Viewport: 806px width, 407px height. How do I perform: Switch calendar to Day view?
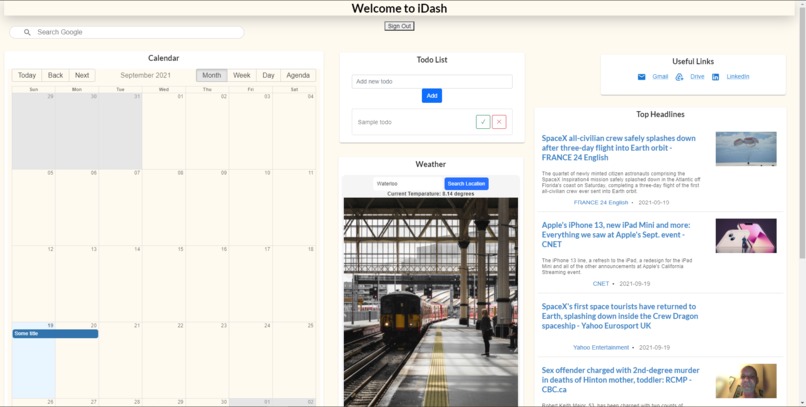point(268,76)
